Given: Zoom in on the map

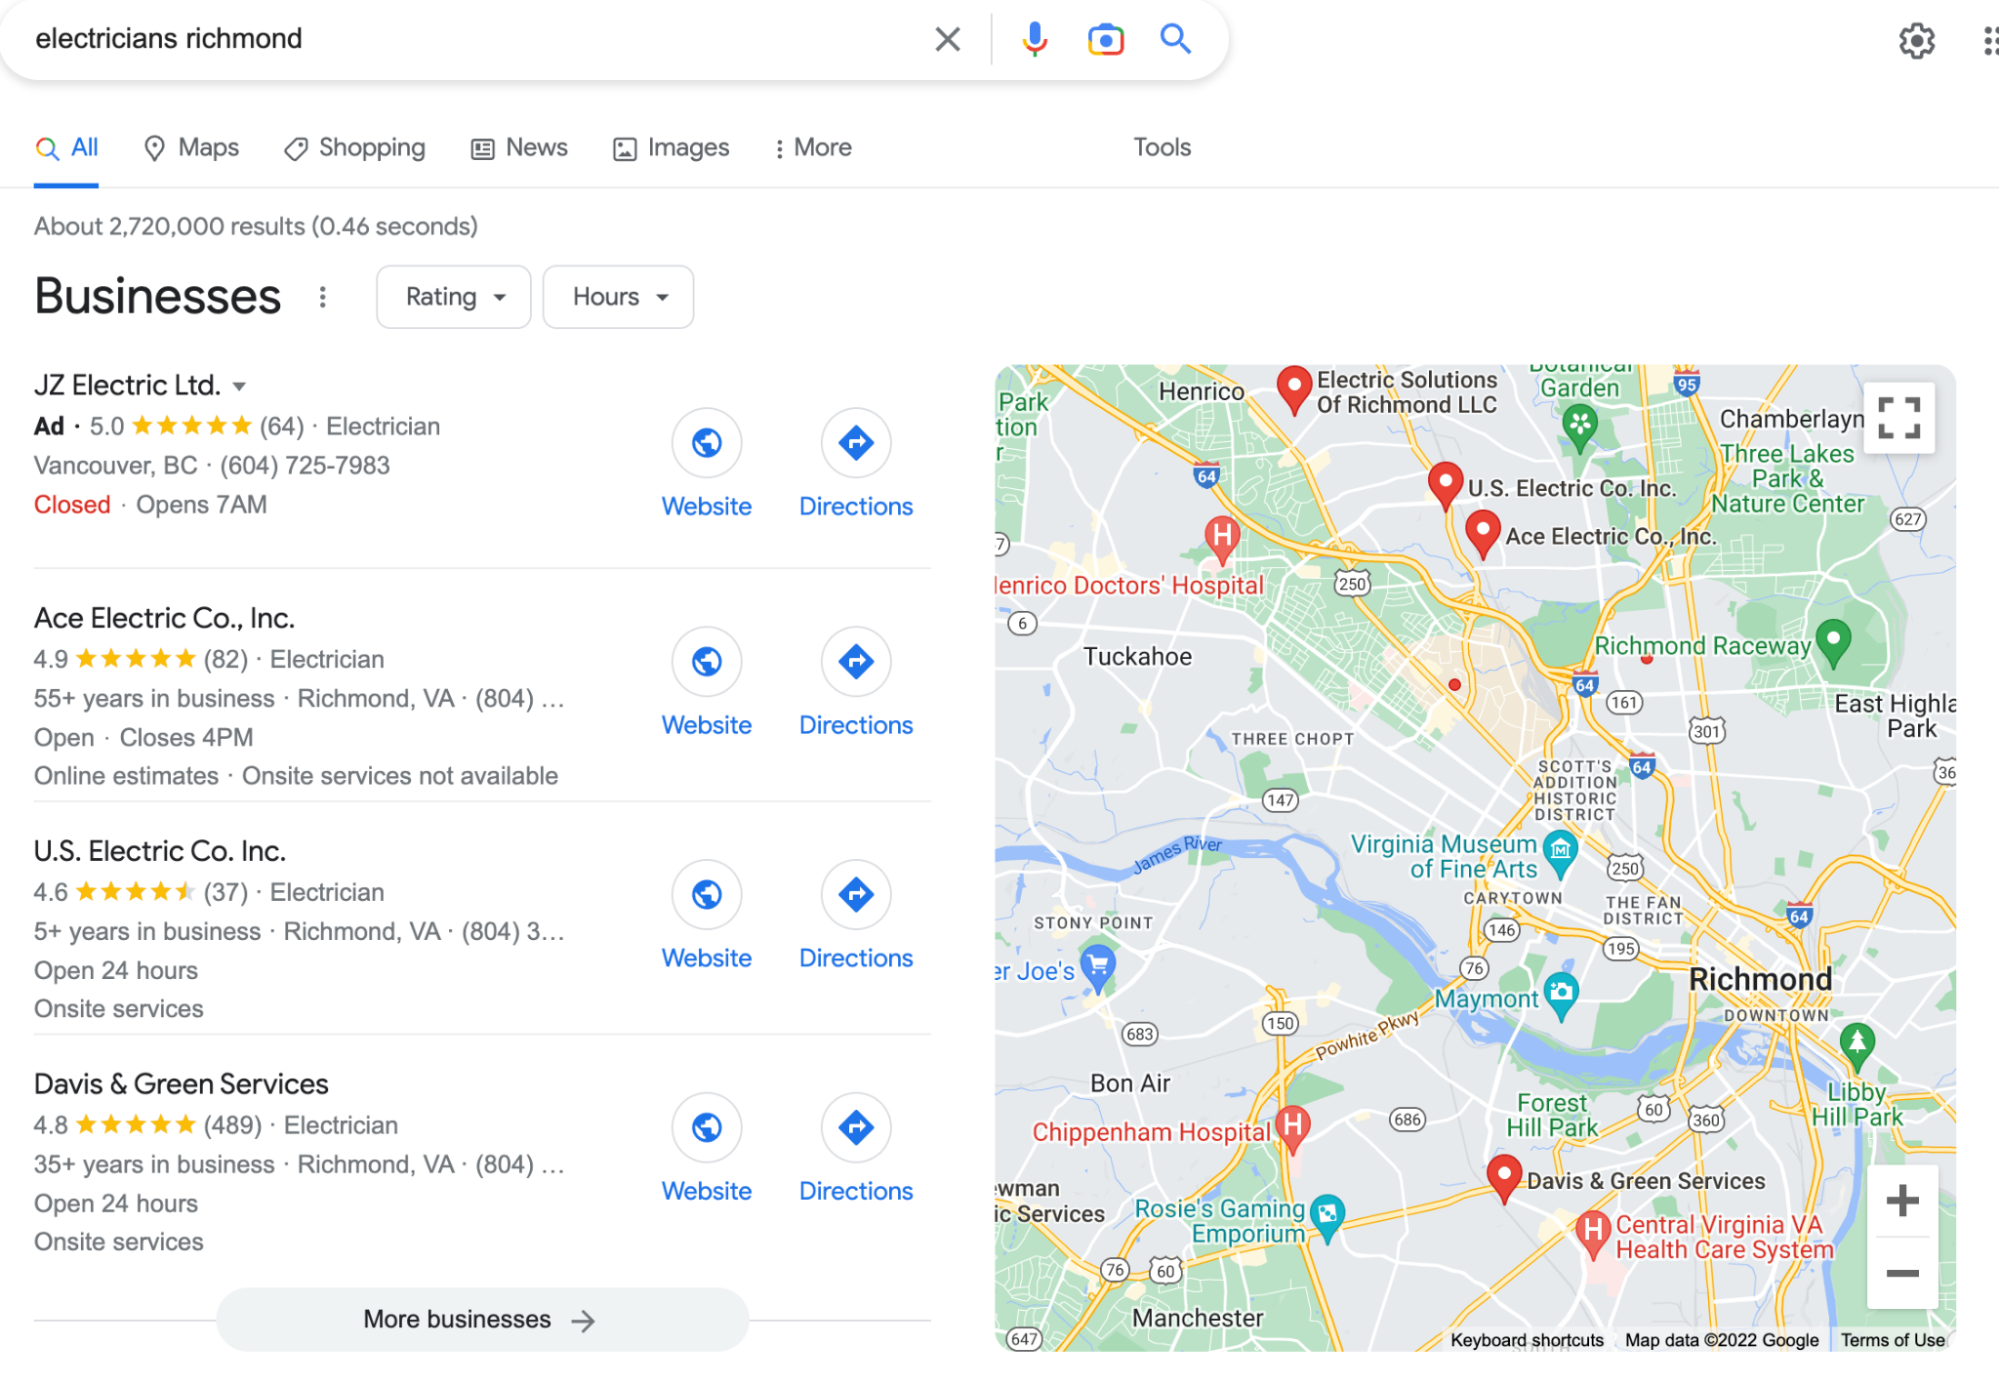Looking at the screenshot, I should (1902, 1199).
